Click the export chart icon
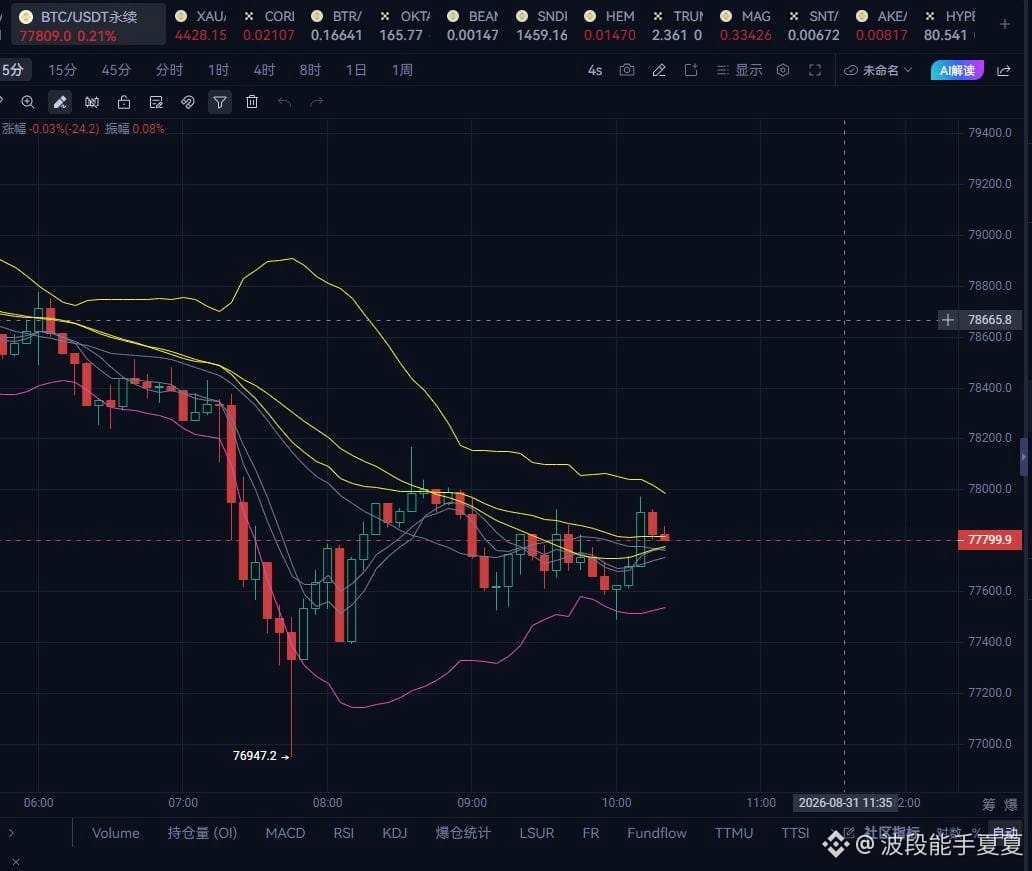 tap(691, 70)
